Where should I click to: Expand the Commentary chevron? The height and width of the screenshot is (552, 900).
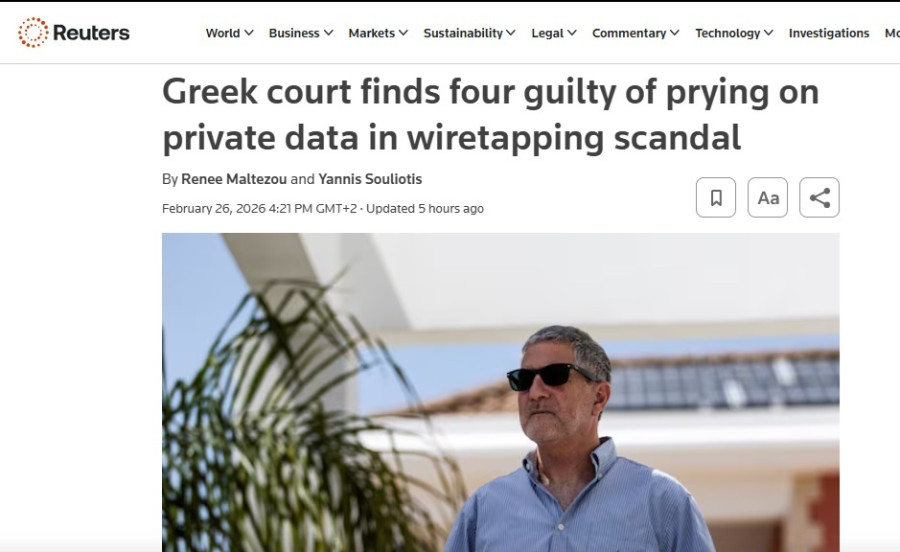pyautogui.click(x=674, y=33)
